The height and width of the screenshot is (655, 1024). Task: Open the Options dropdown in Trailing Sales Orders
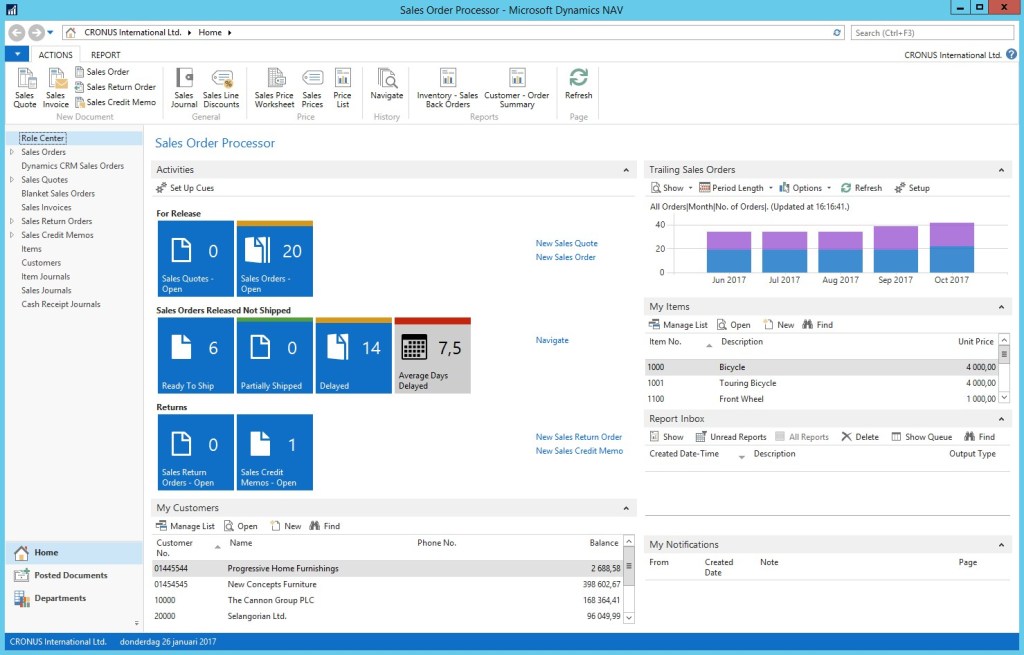click(x=806, y=188)
